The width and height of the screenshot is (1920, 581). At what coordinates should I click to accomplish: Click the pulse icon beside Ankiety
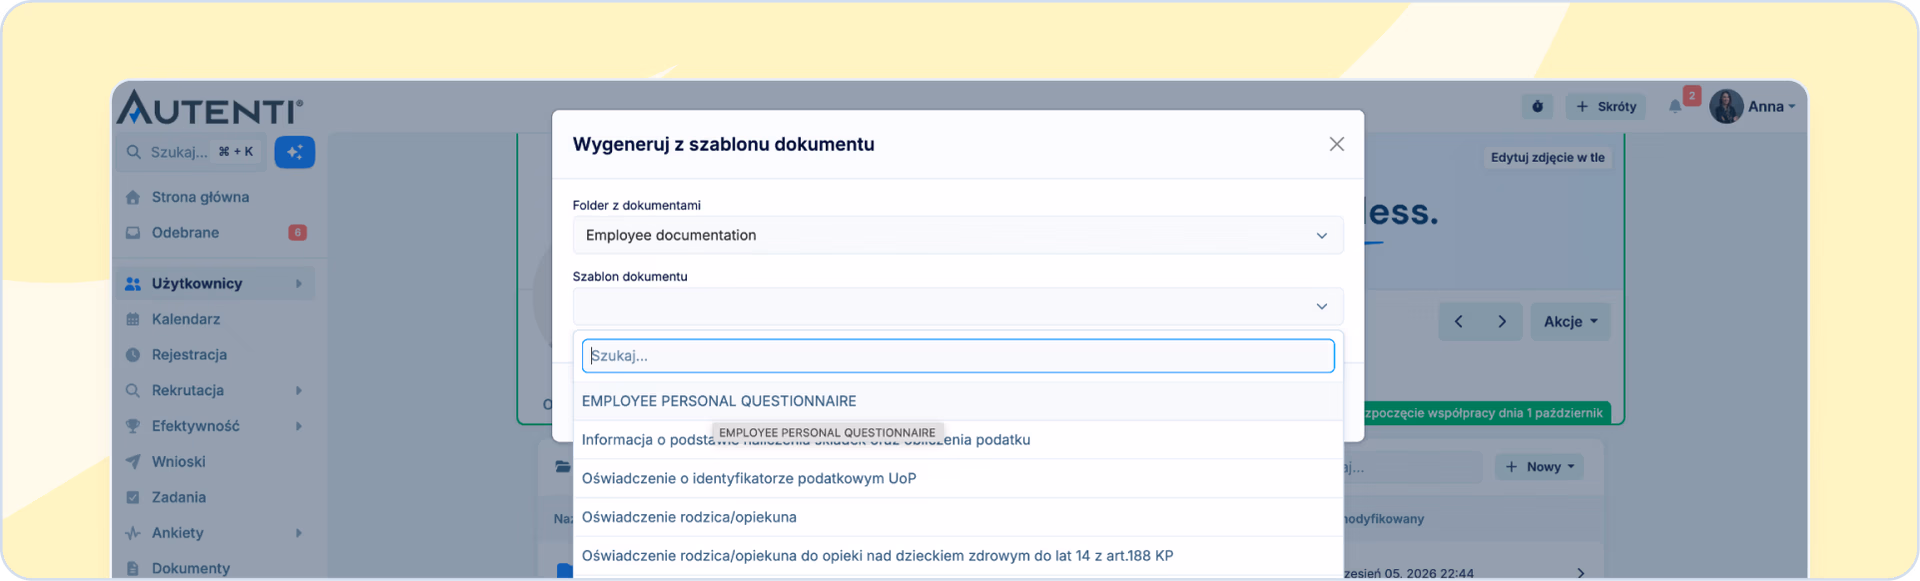coord(133,533)
